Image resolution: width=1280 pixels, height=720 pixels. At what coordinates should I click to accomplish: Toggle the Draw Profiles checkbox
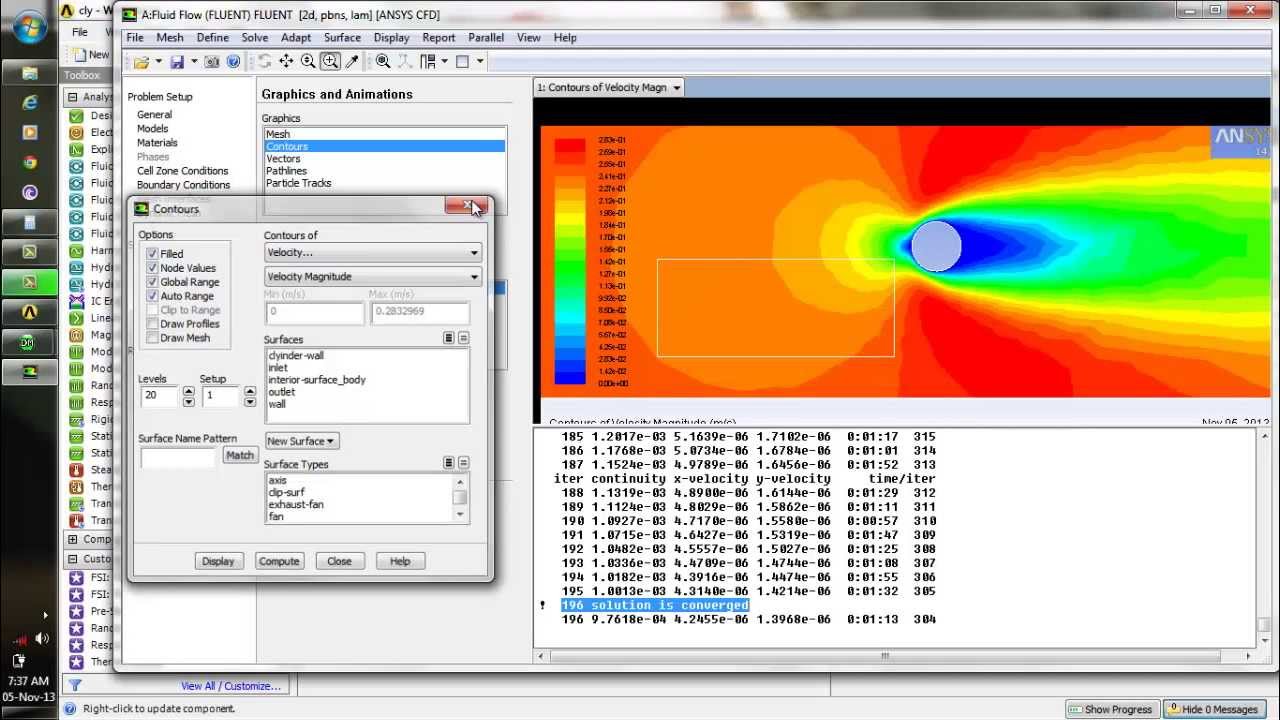[152, 324]
